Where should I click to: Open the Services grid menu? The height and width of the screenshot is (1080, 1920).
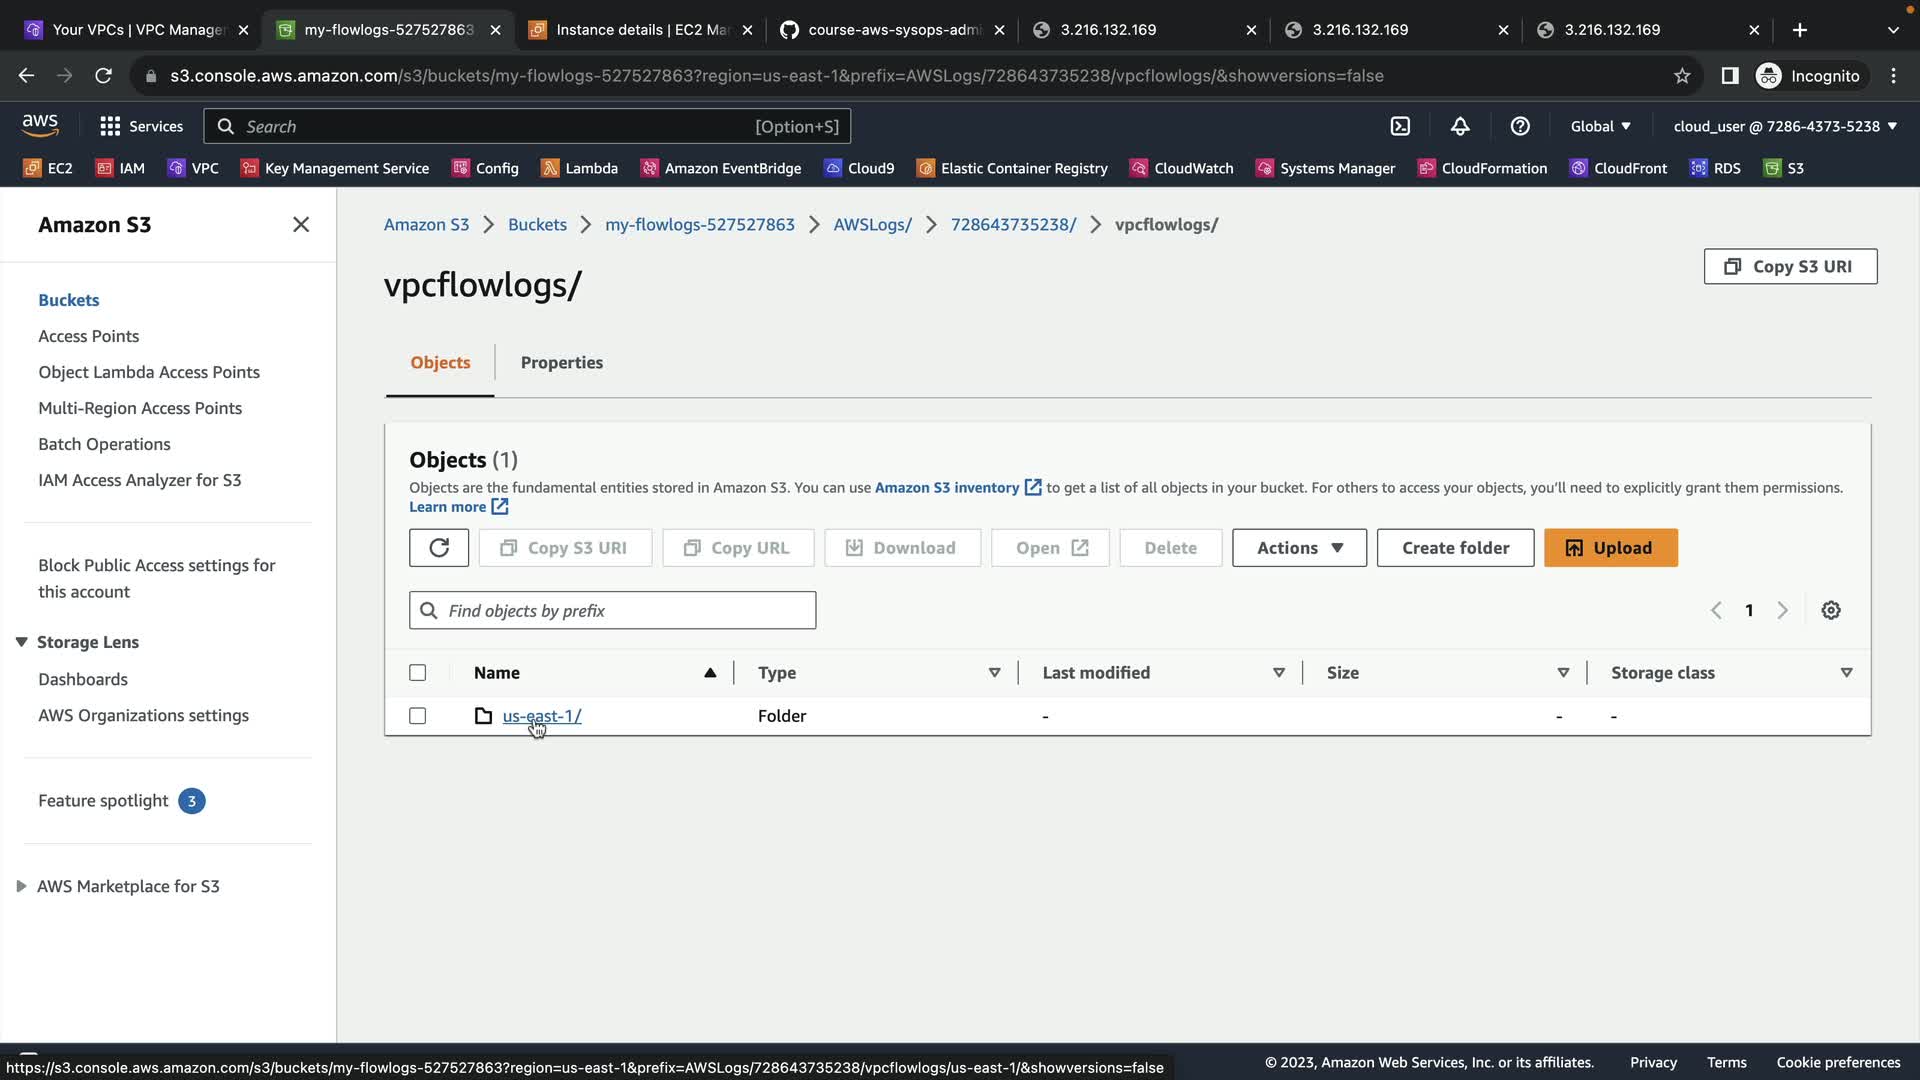[x=141, y=126]
